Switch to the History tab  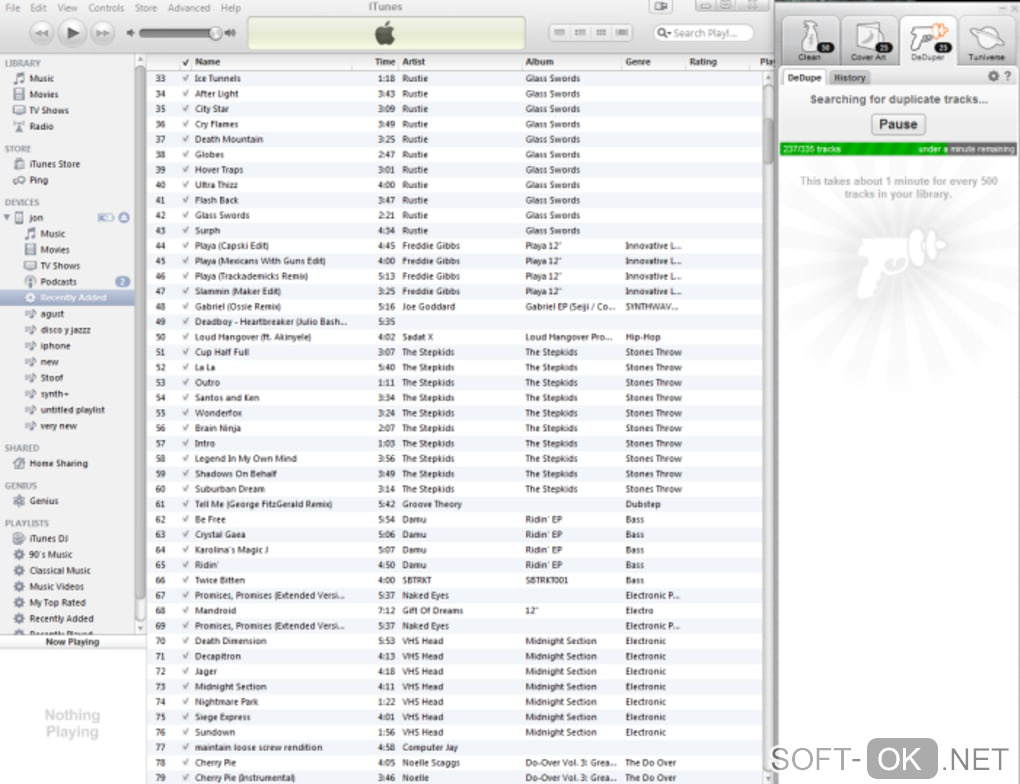(850, 77)
